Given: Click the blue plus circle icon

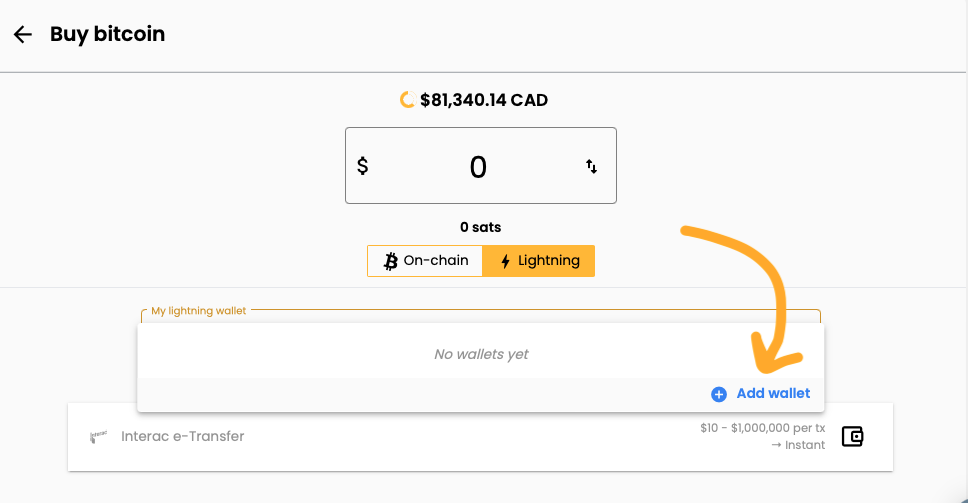Looking at the screenshot, I should point(719,394).
